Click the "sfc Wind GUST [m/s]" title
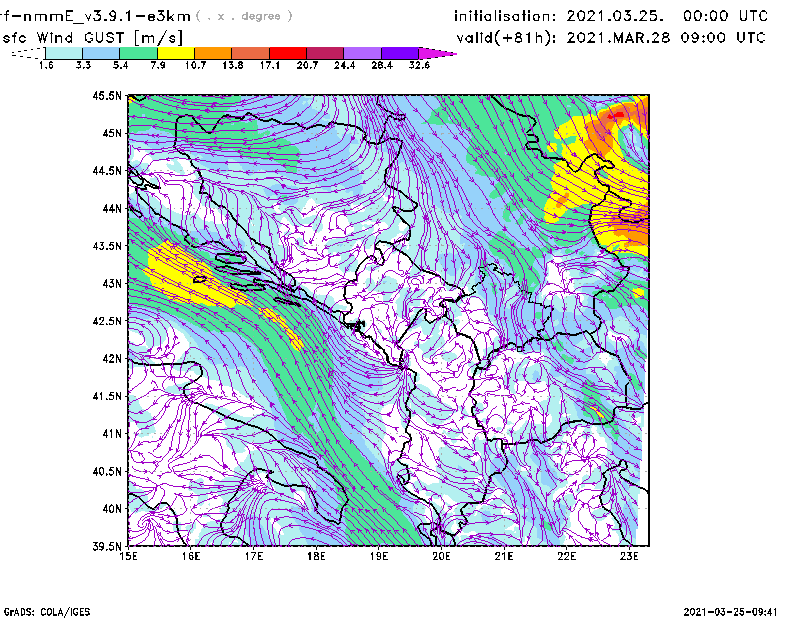The height and width of the screenshot is (618, 800). (x=92, y=37)
